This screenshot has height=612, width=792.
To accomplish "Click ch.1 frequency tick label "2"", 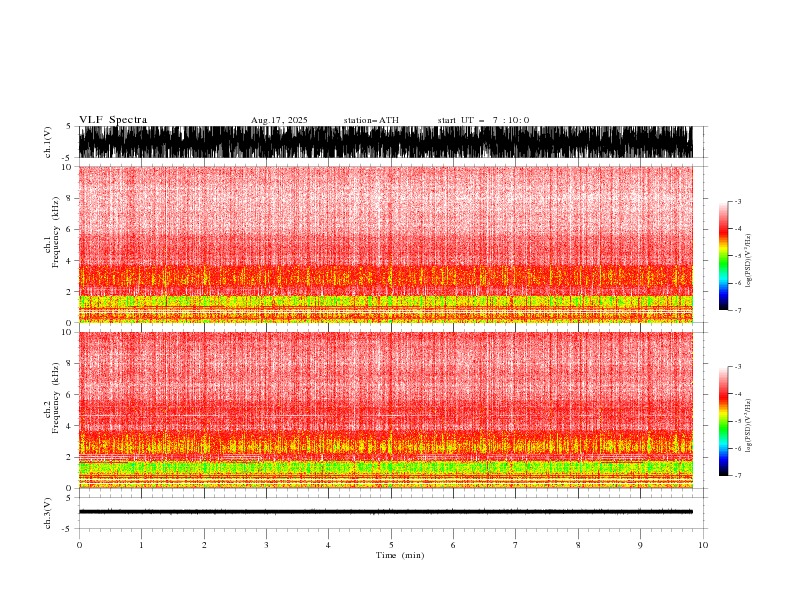I will pyautogui.click(x=69, y=292).
